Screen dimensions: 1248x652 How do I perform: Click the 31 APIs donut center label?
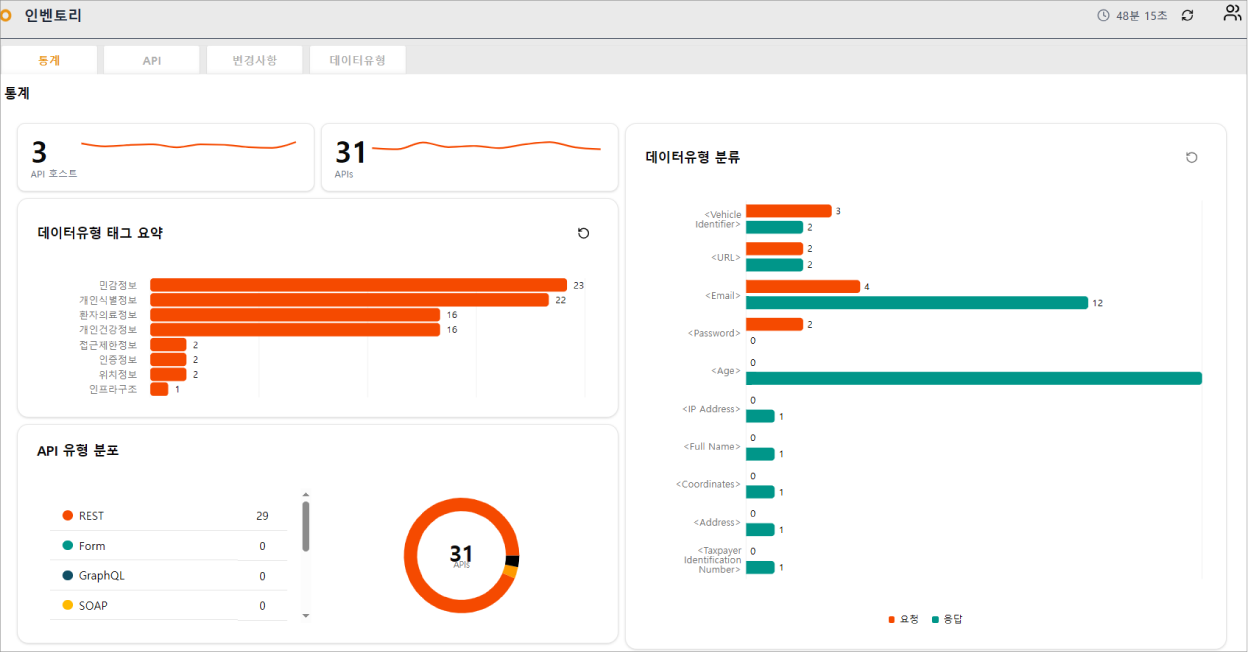[x=461, y=555]
